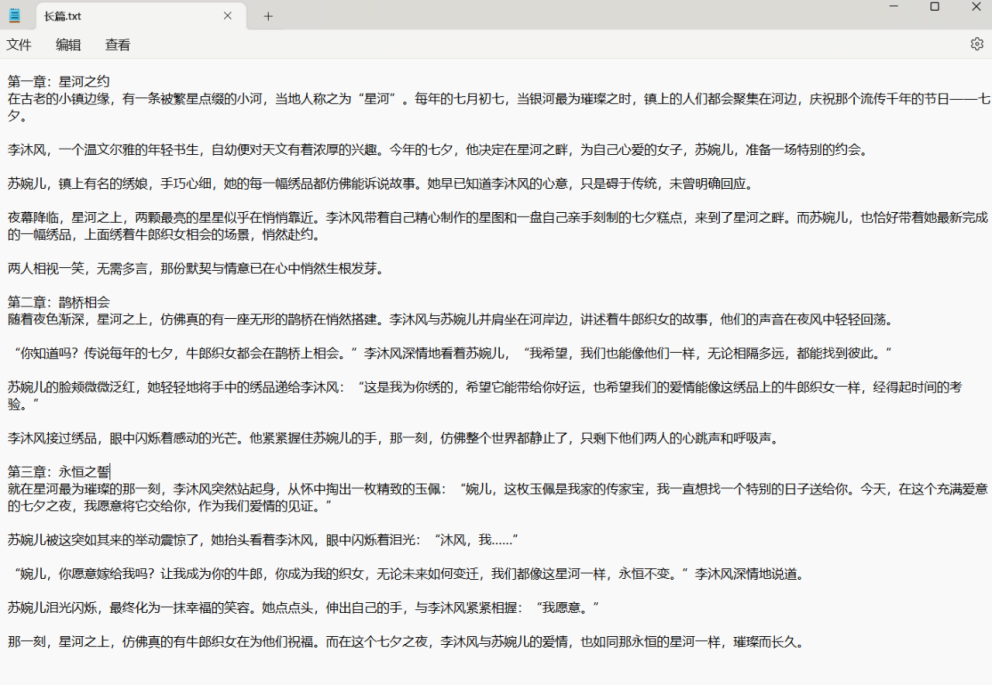The image size is (992, 686).
Task: Click the quote starting “你知道吗？
Action: point(453,354)
